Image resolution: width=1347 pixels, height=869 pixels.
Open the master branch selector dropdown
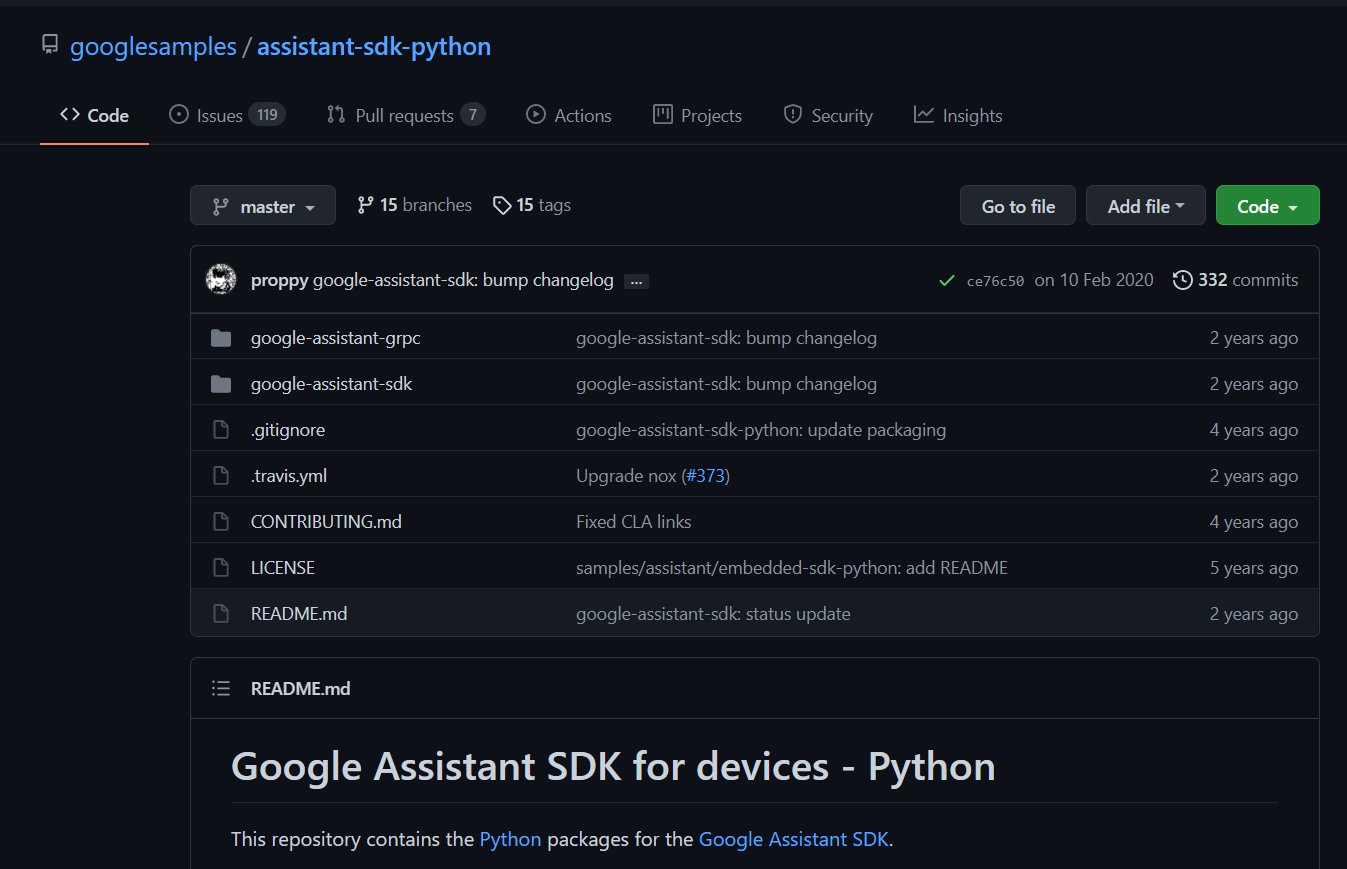tap(262, 205)
